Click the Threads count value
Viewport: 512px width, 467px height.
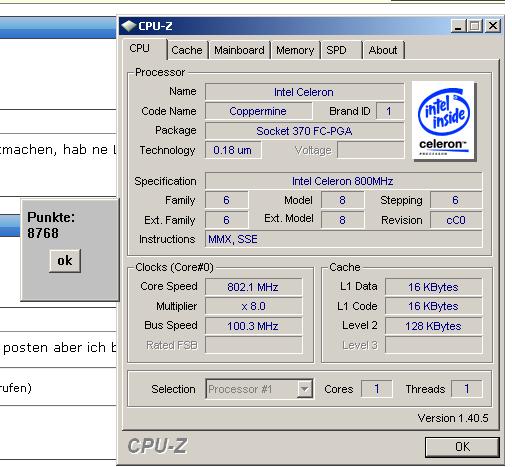[467, 389]
